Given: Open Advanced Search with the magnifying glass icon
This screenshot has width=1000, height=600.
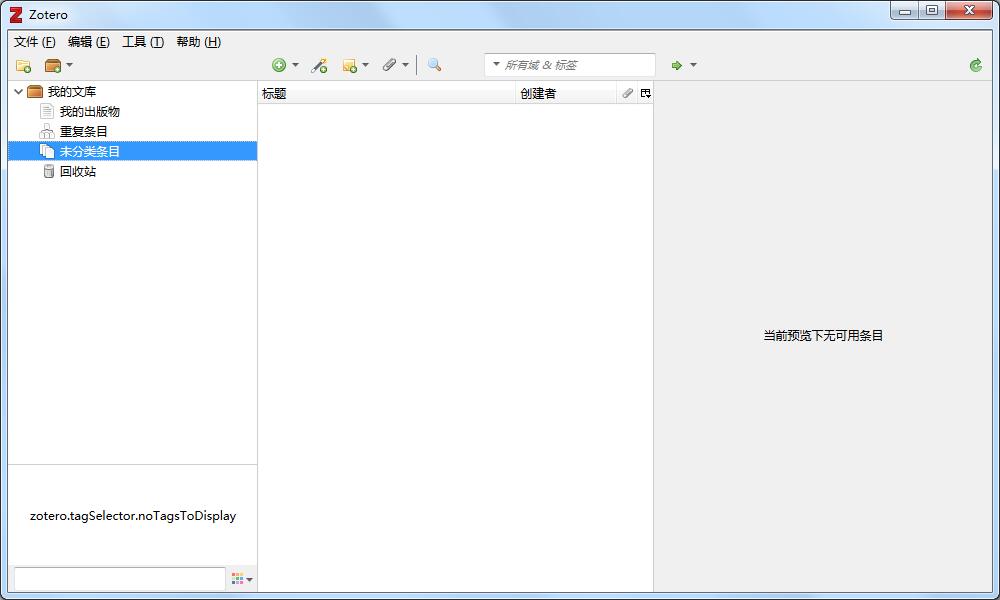Looking at the screenshot, I should [x=433, y=65].
